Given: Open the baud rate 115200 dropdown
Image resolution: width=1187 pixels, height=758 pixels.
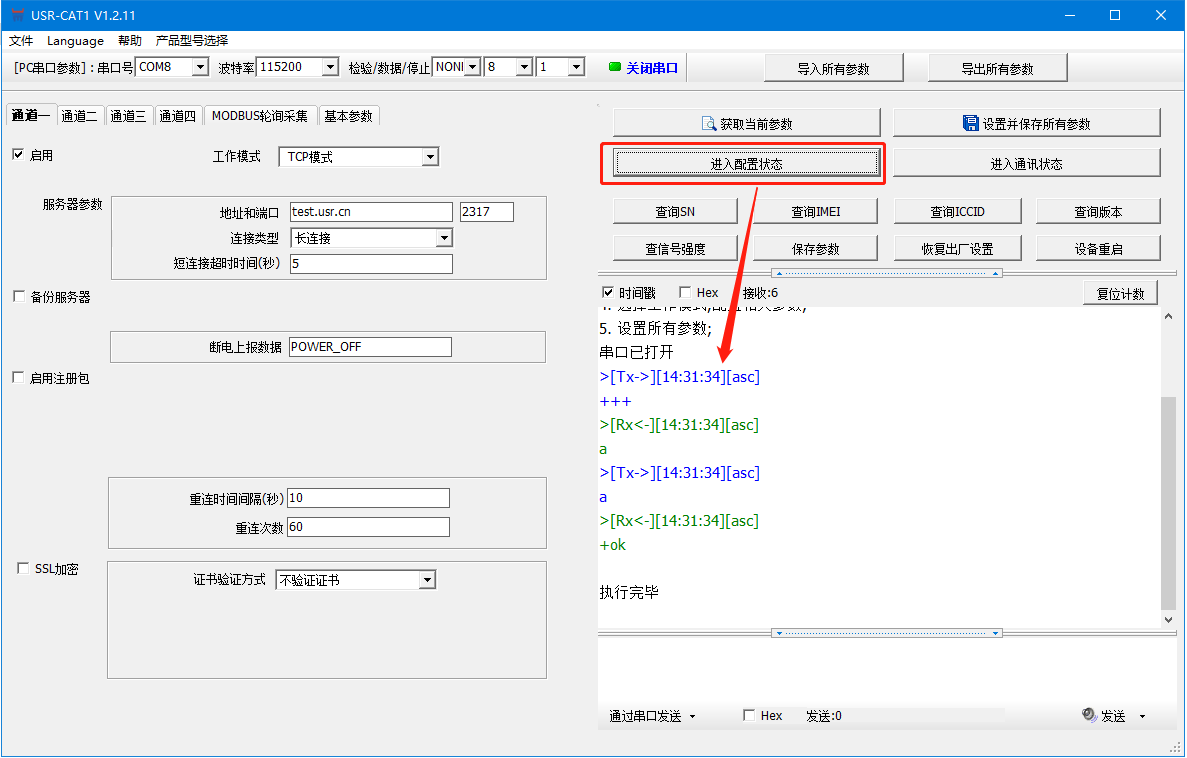Looking at the screenshot, I should click(x=330, y=67).
